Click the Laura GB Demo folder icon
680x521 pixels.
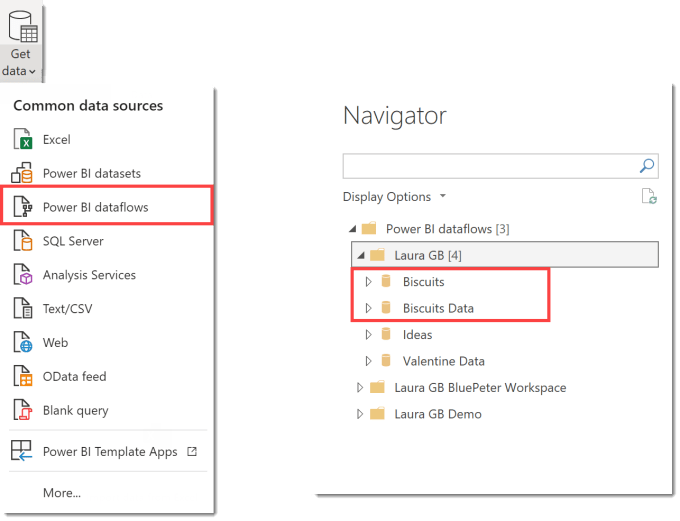tap(377, 413)
